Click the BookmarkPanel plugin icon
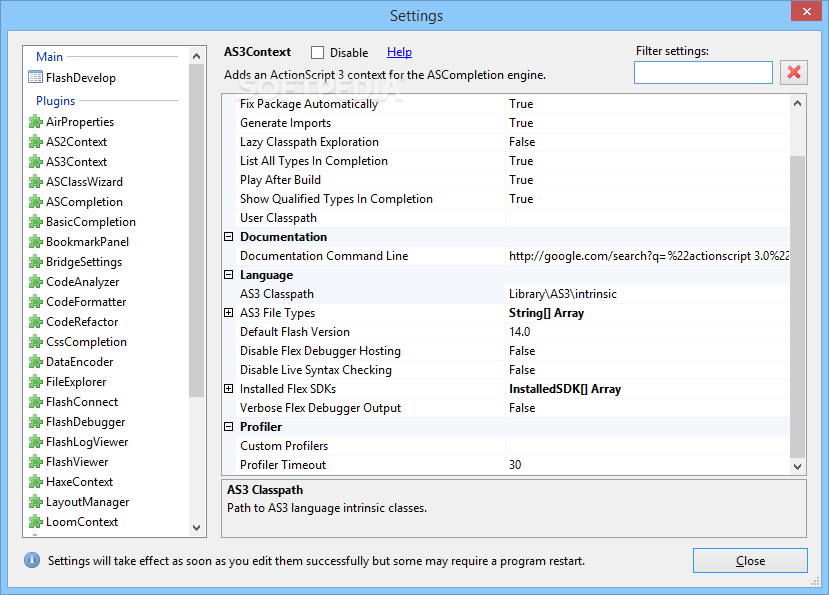829x595 pixels. (x=35, y=242)
